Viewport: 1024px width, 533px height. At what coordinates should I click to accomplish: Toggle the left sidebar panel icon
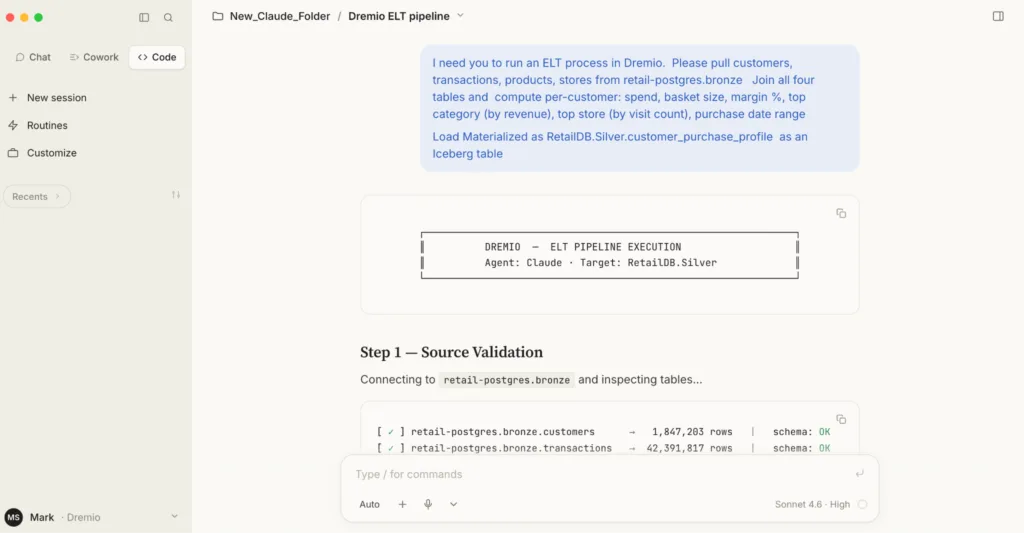(144, 18)
